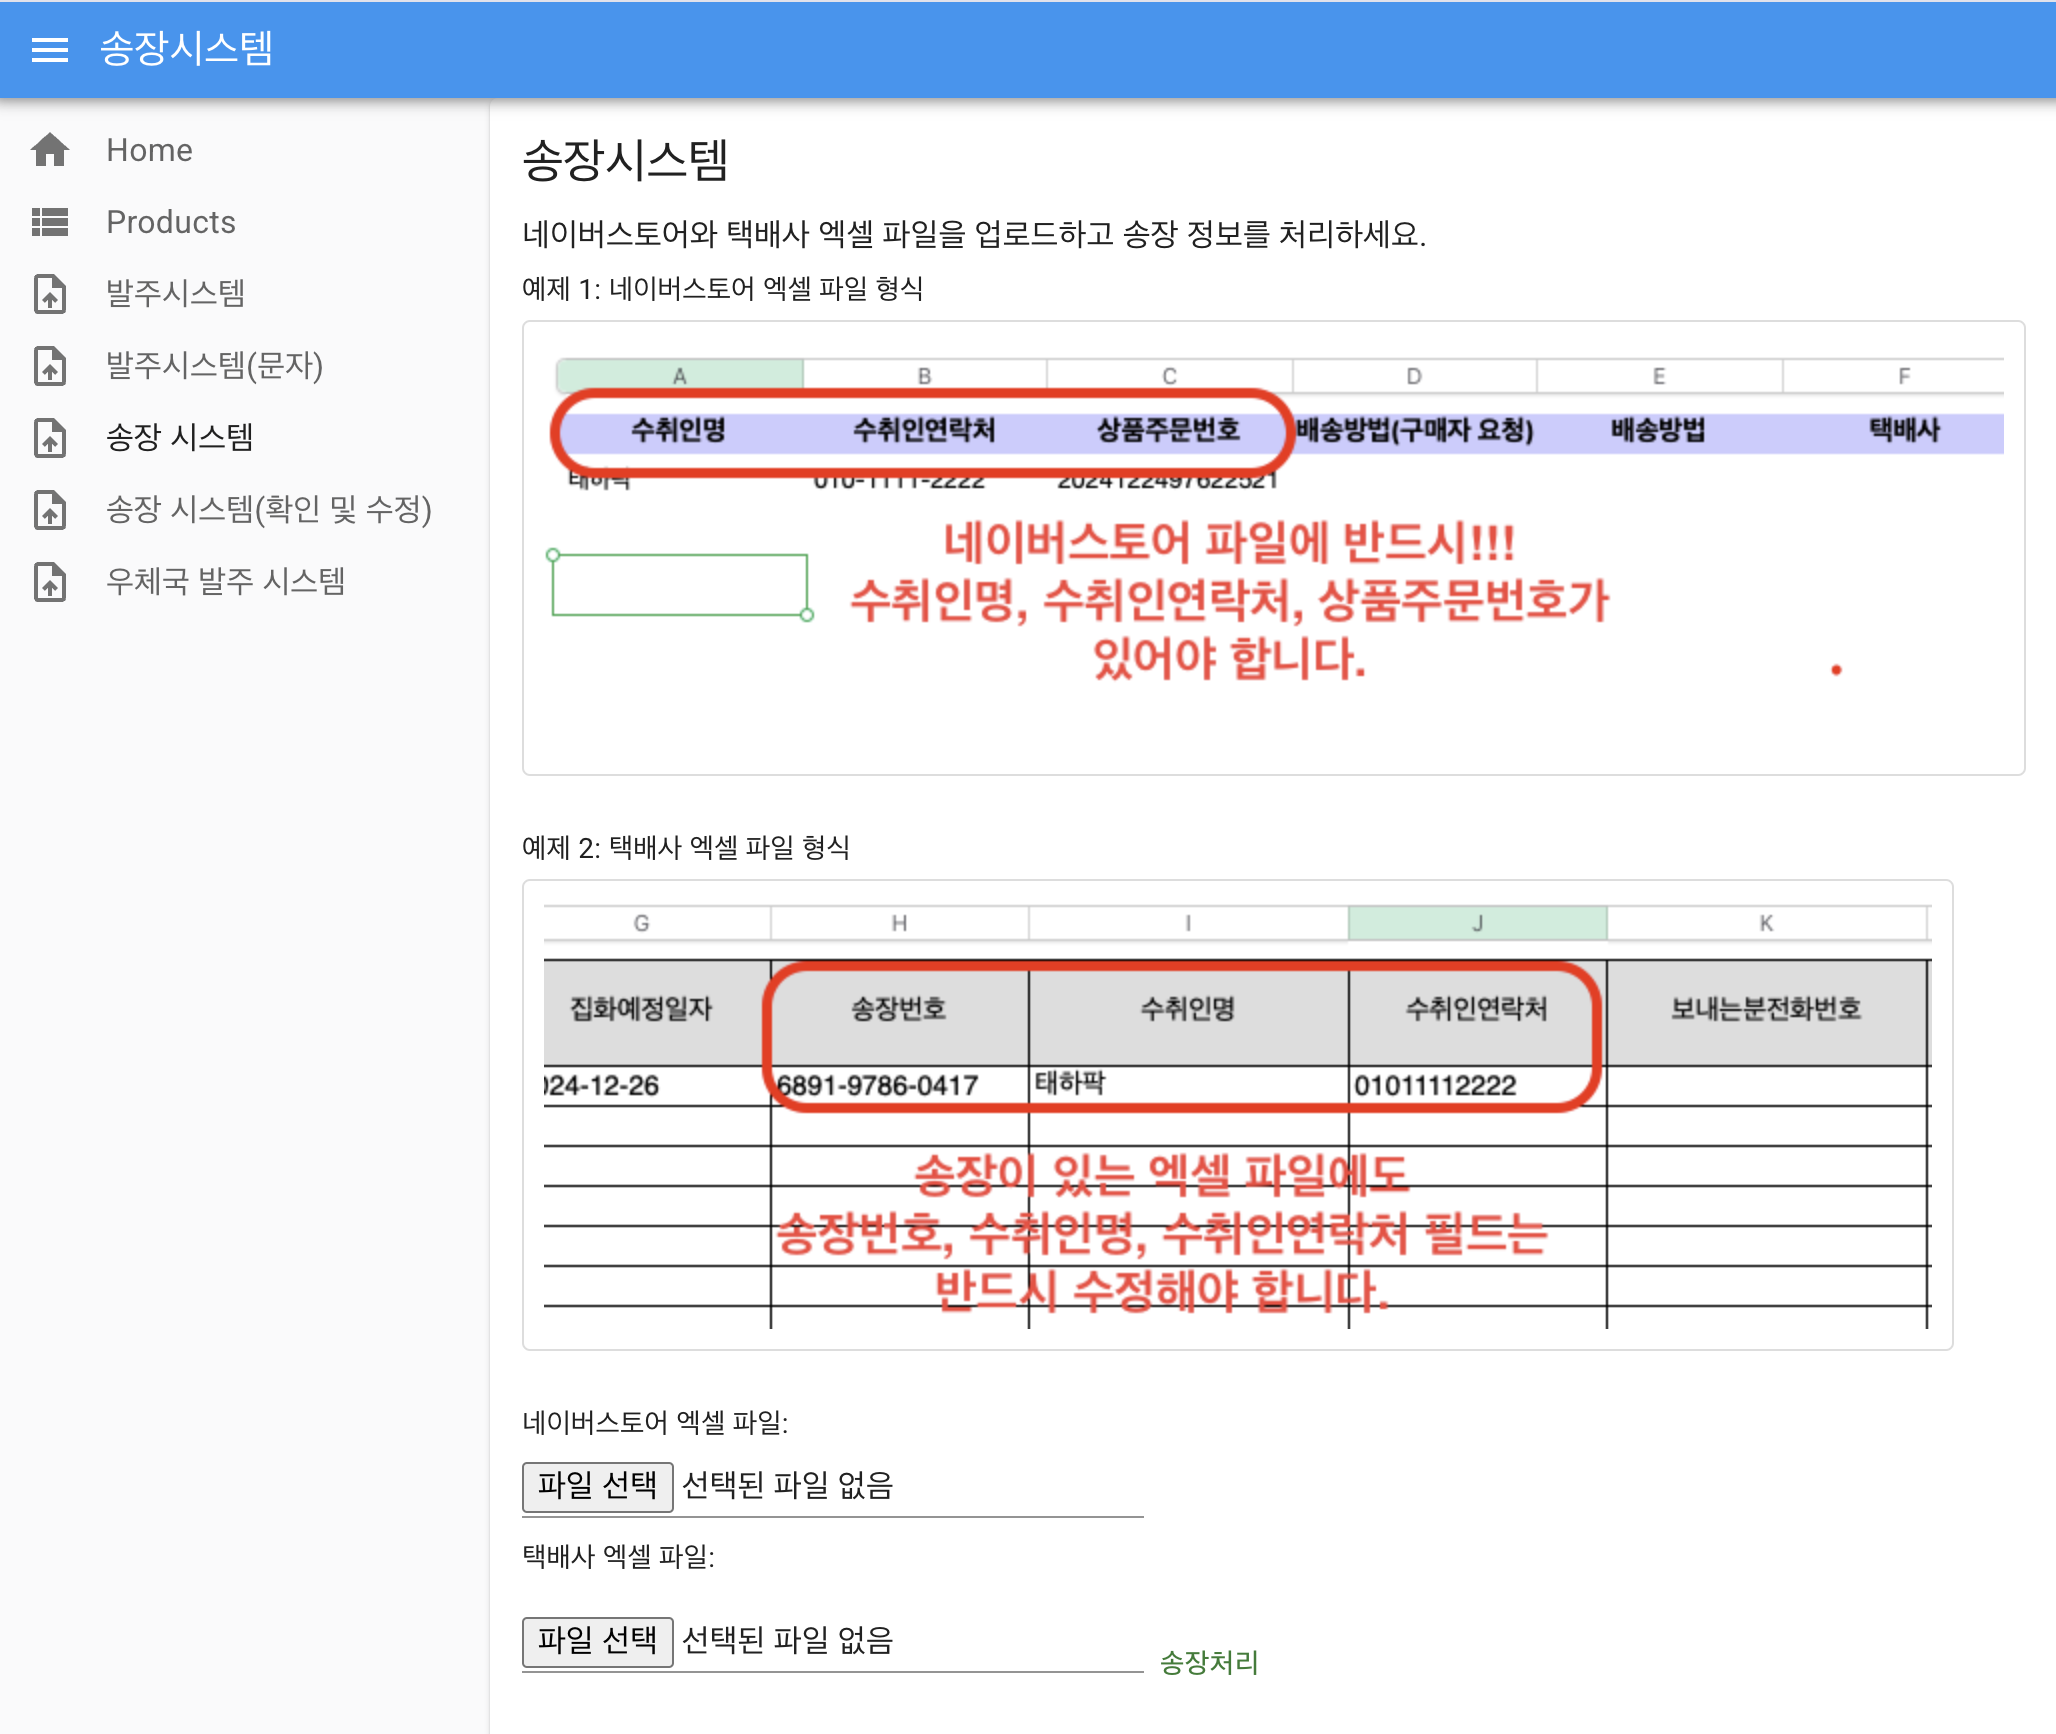
Task: Click the 택배사 example spreadsheet image
Action: tap(1237, 1115)
